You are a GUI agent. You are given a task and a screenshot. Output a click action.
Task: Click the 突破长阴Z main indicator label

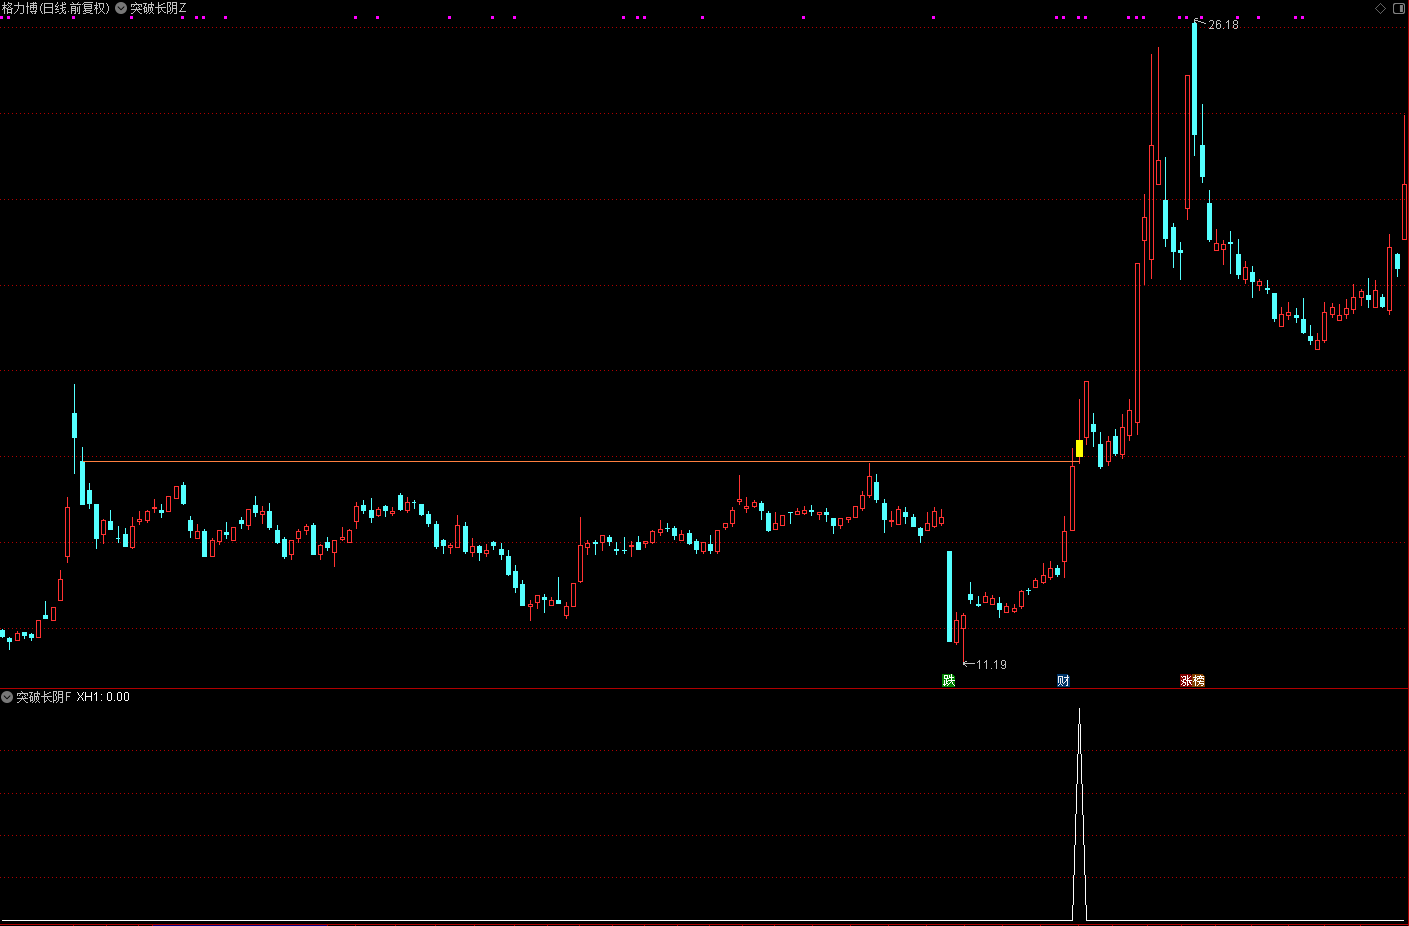(158, 8)
